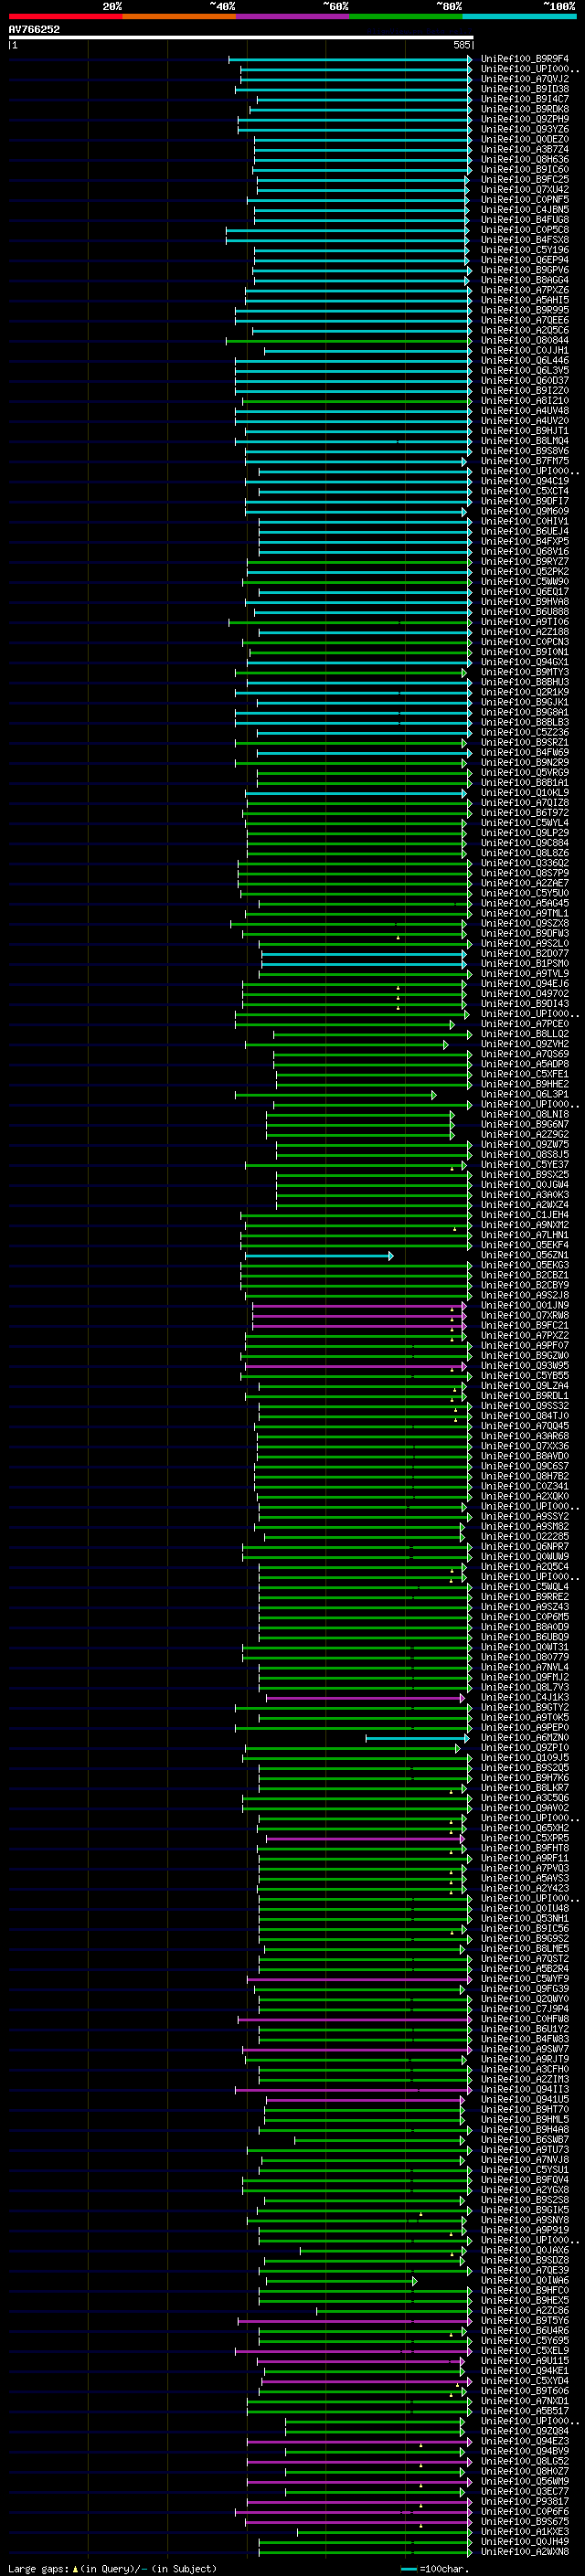Open hit UniRef100_Q0WUW9

(x=525, y=1556)
